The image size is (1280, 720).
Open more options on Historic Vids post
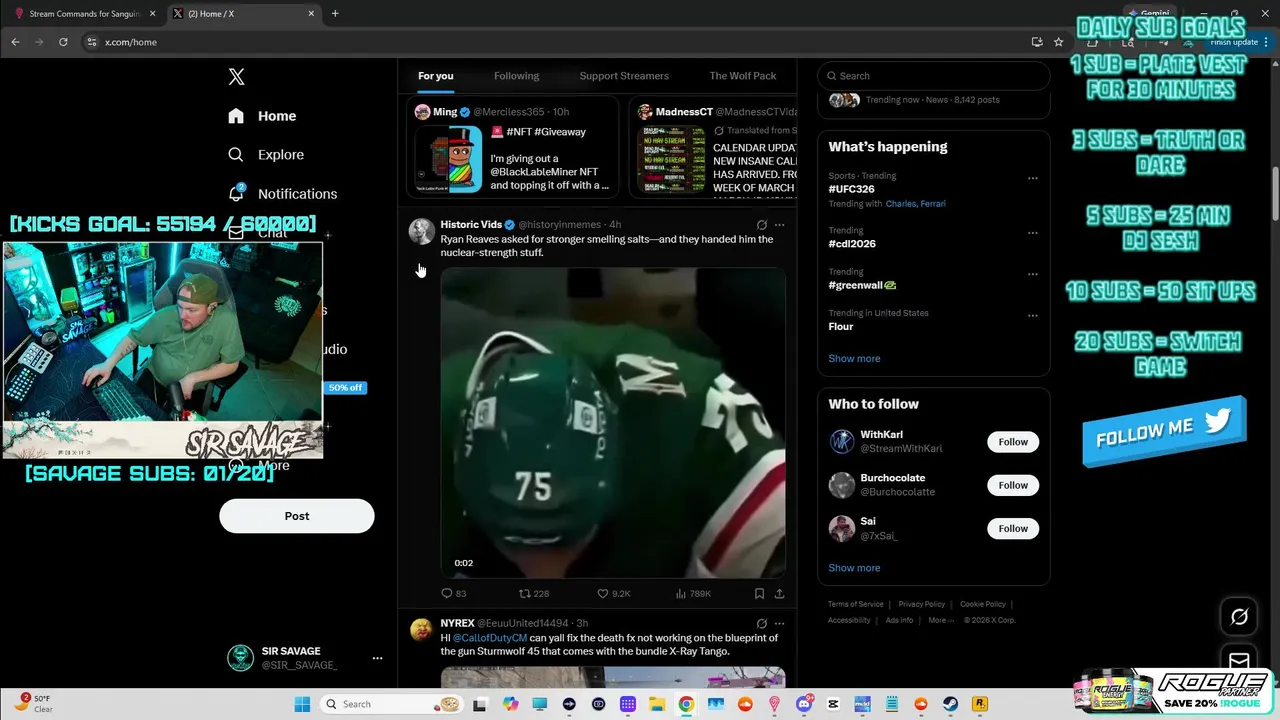tap(780, 225)
